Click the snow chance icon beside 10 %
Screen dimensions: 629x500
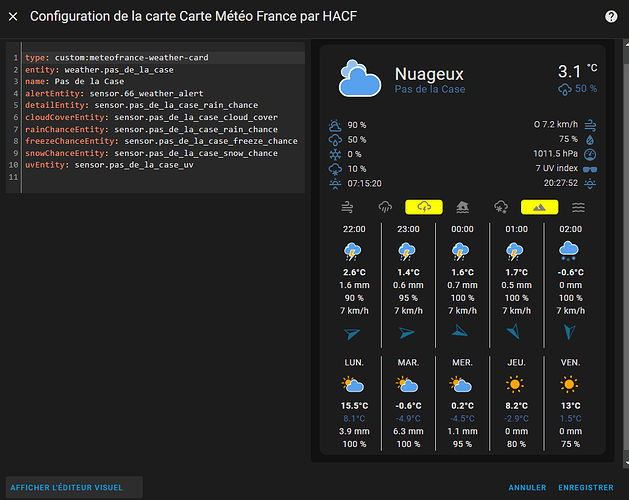[335, 169]
